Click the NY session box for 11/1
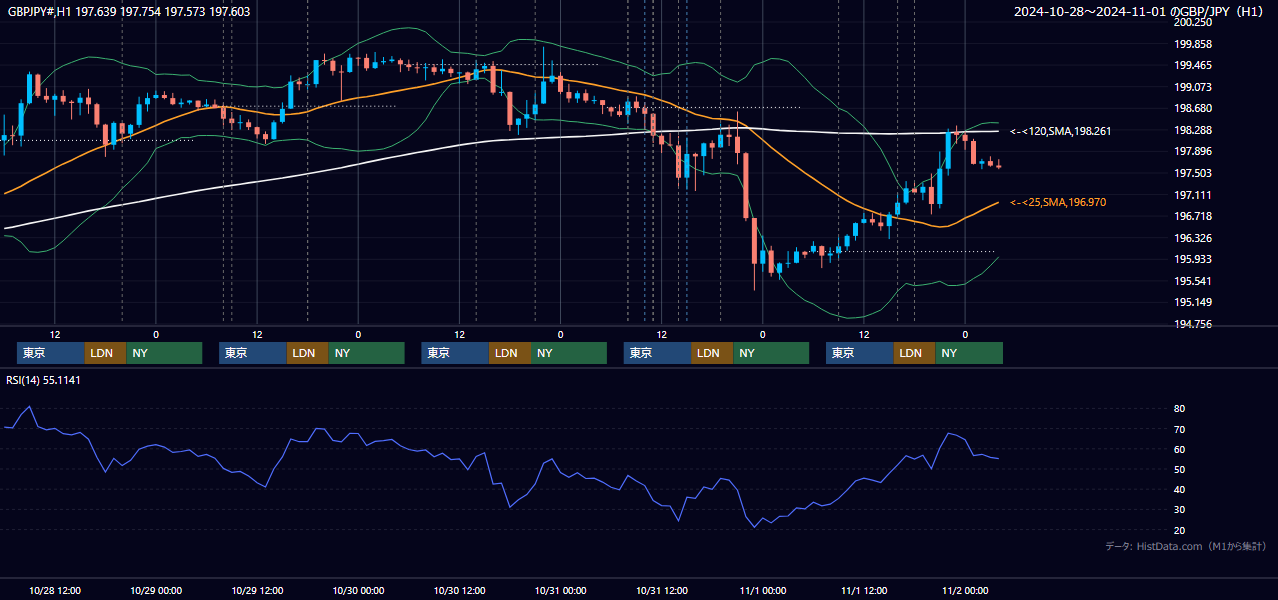1278x600 pixels. pyautogui.click(x=969, y=353)
